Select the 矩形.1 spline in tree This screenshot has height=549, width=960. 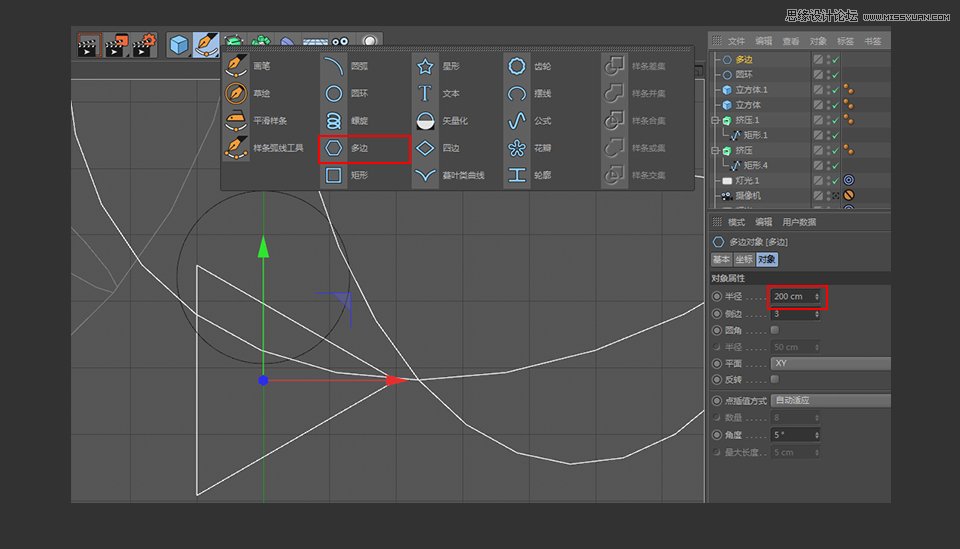point(756,135)
